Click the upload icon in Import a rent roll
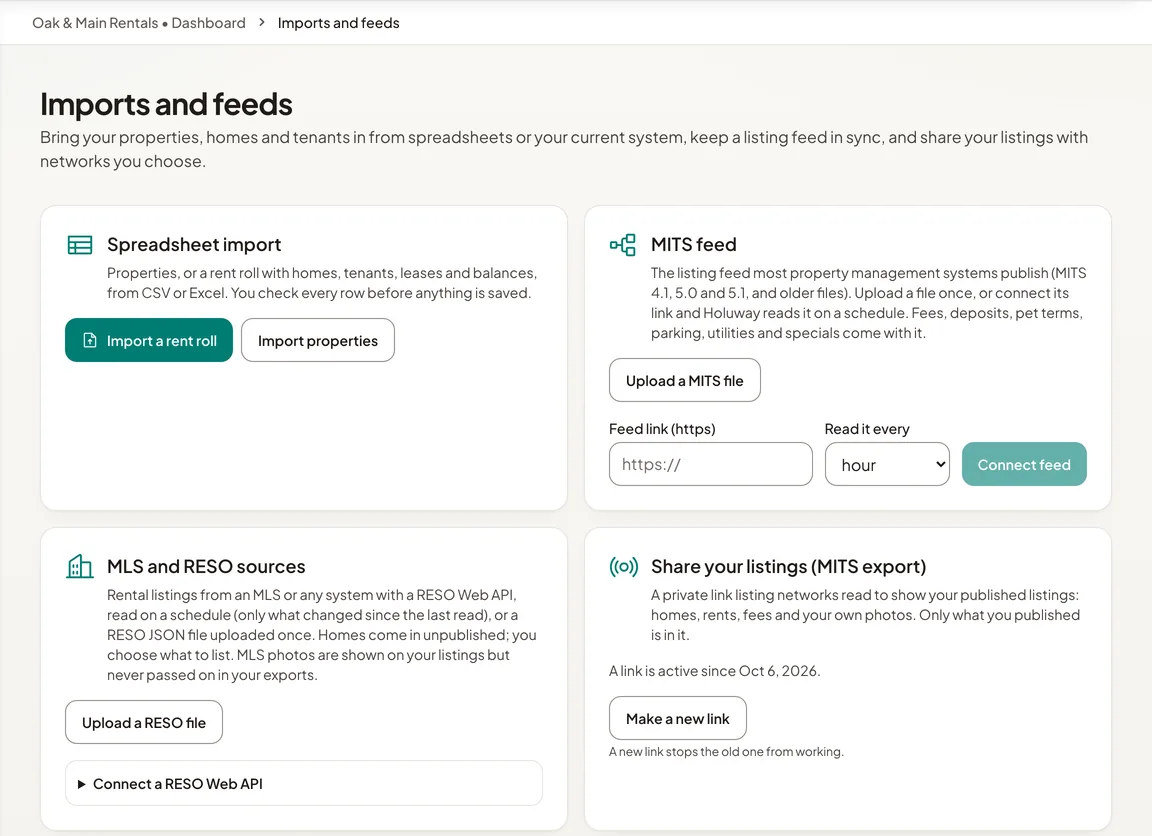This screenshot has height=836, width=1152. point(90,340)
